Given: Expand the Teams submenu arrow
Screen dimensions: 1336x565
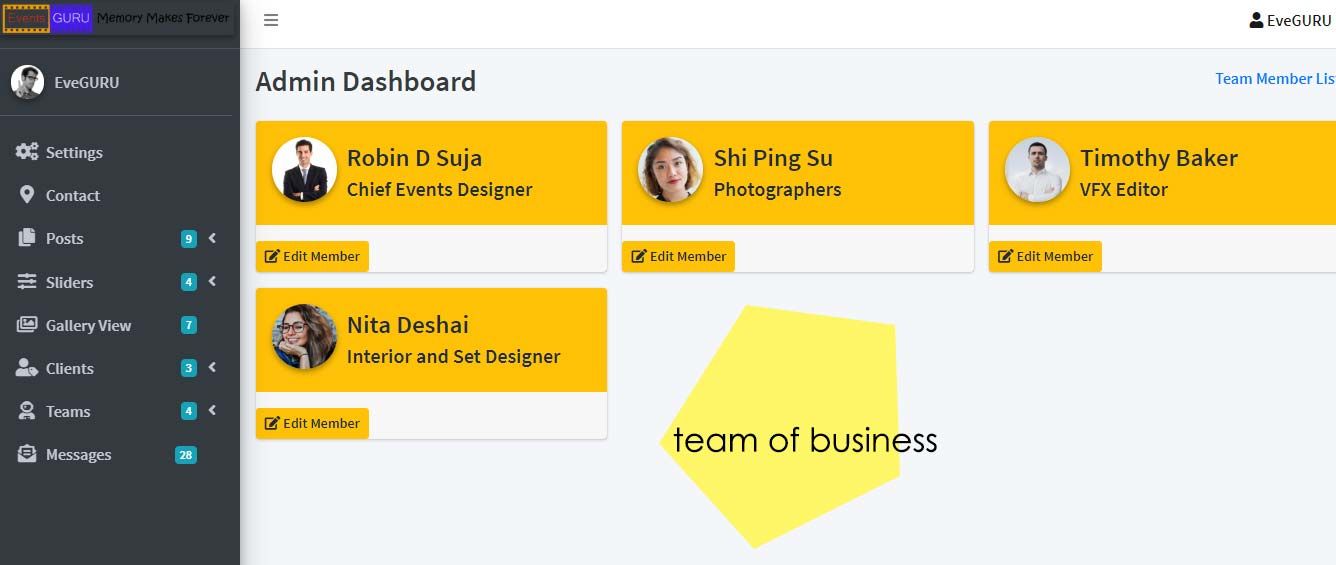Looking at the screenshot, I should [x=212, y=411].
